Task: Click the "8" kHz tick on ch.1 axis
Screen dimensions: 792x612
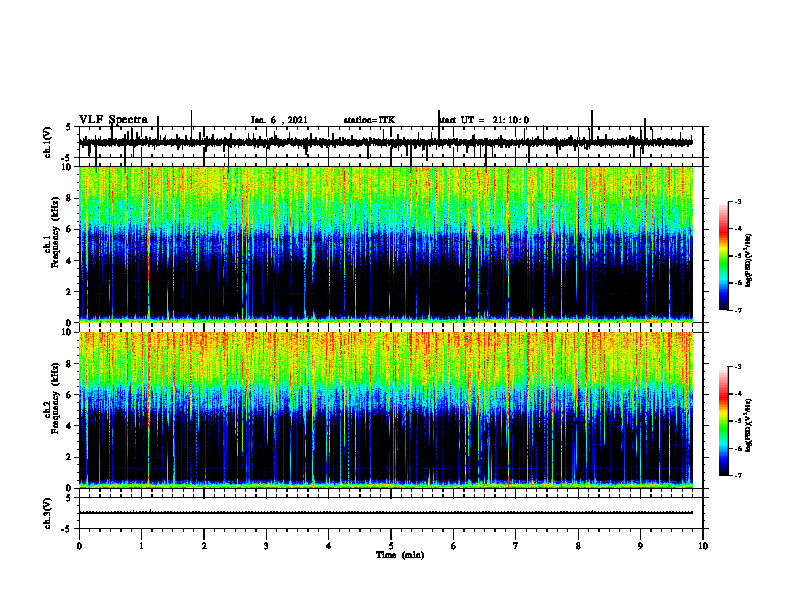Action: pyautogui.click(x=70, y=198)
